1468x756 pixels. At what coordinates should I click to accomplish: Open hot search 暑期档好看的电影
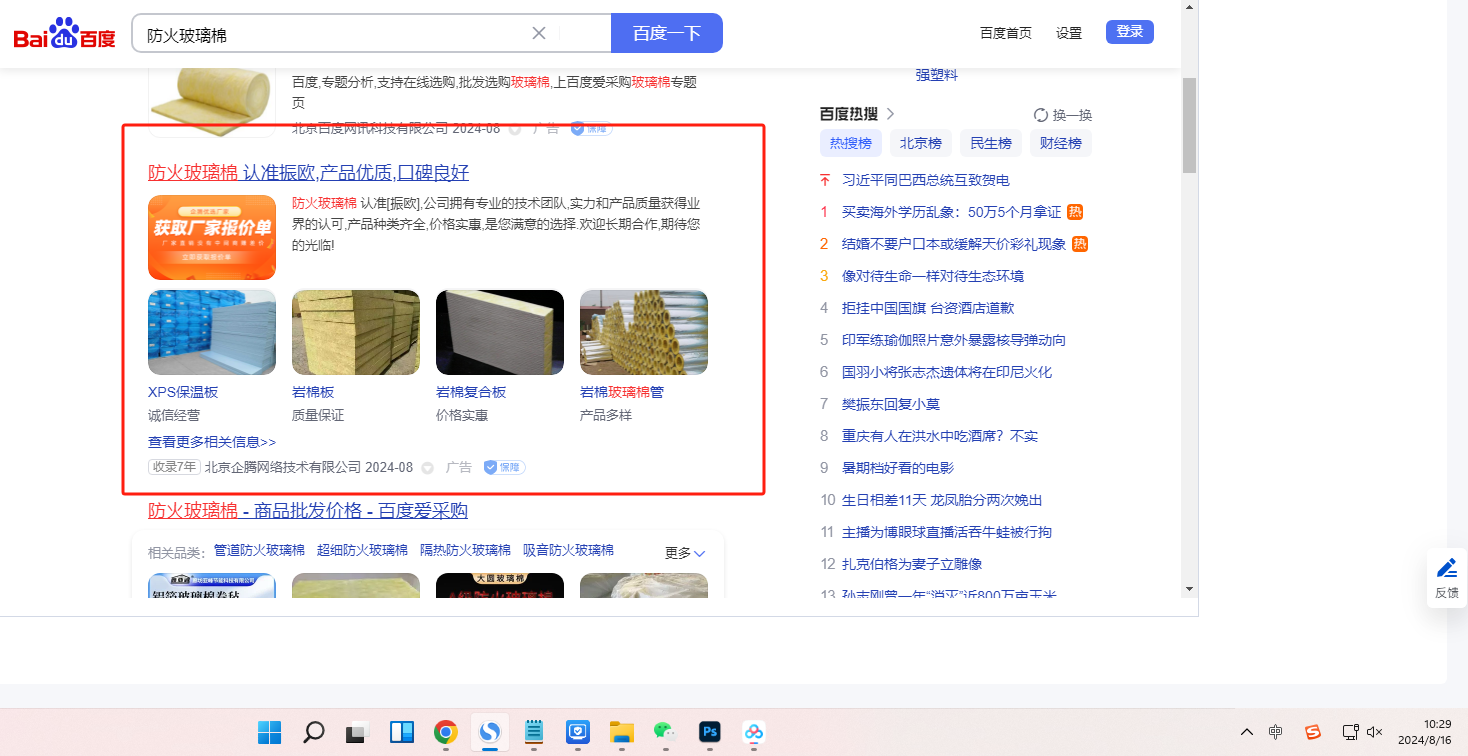click(x=898, y=468)
